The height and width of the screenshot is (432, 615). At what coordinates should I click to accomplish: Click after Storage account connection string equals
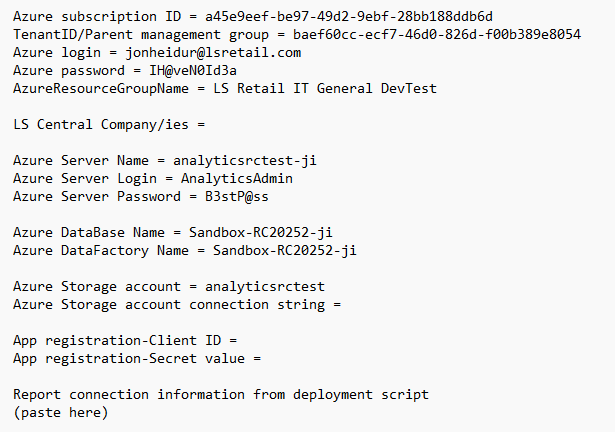(x=346, y=304)
